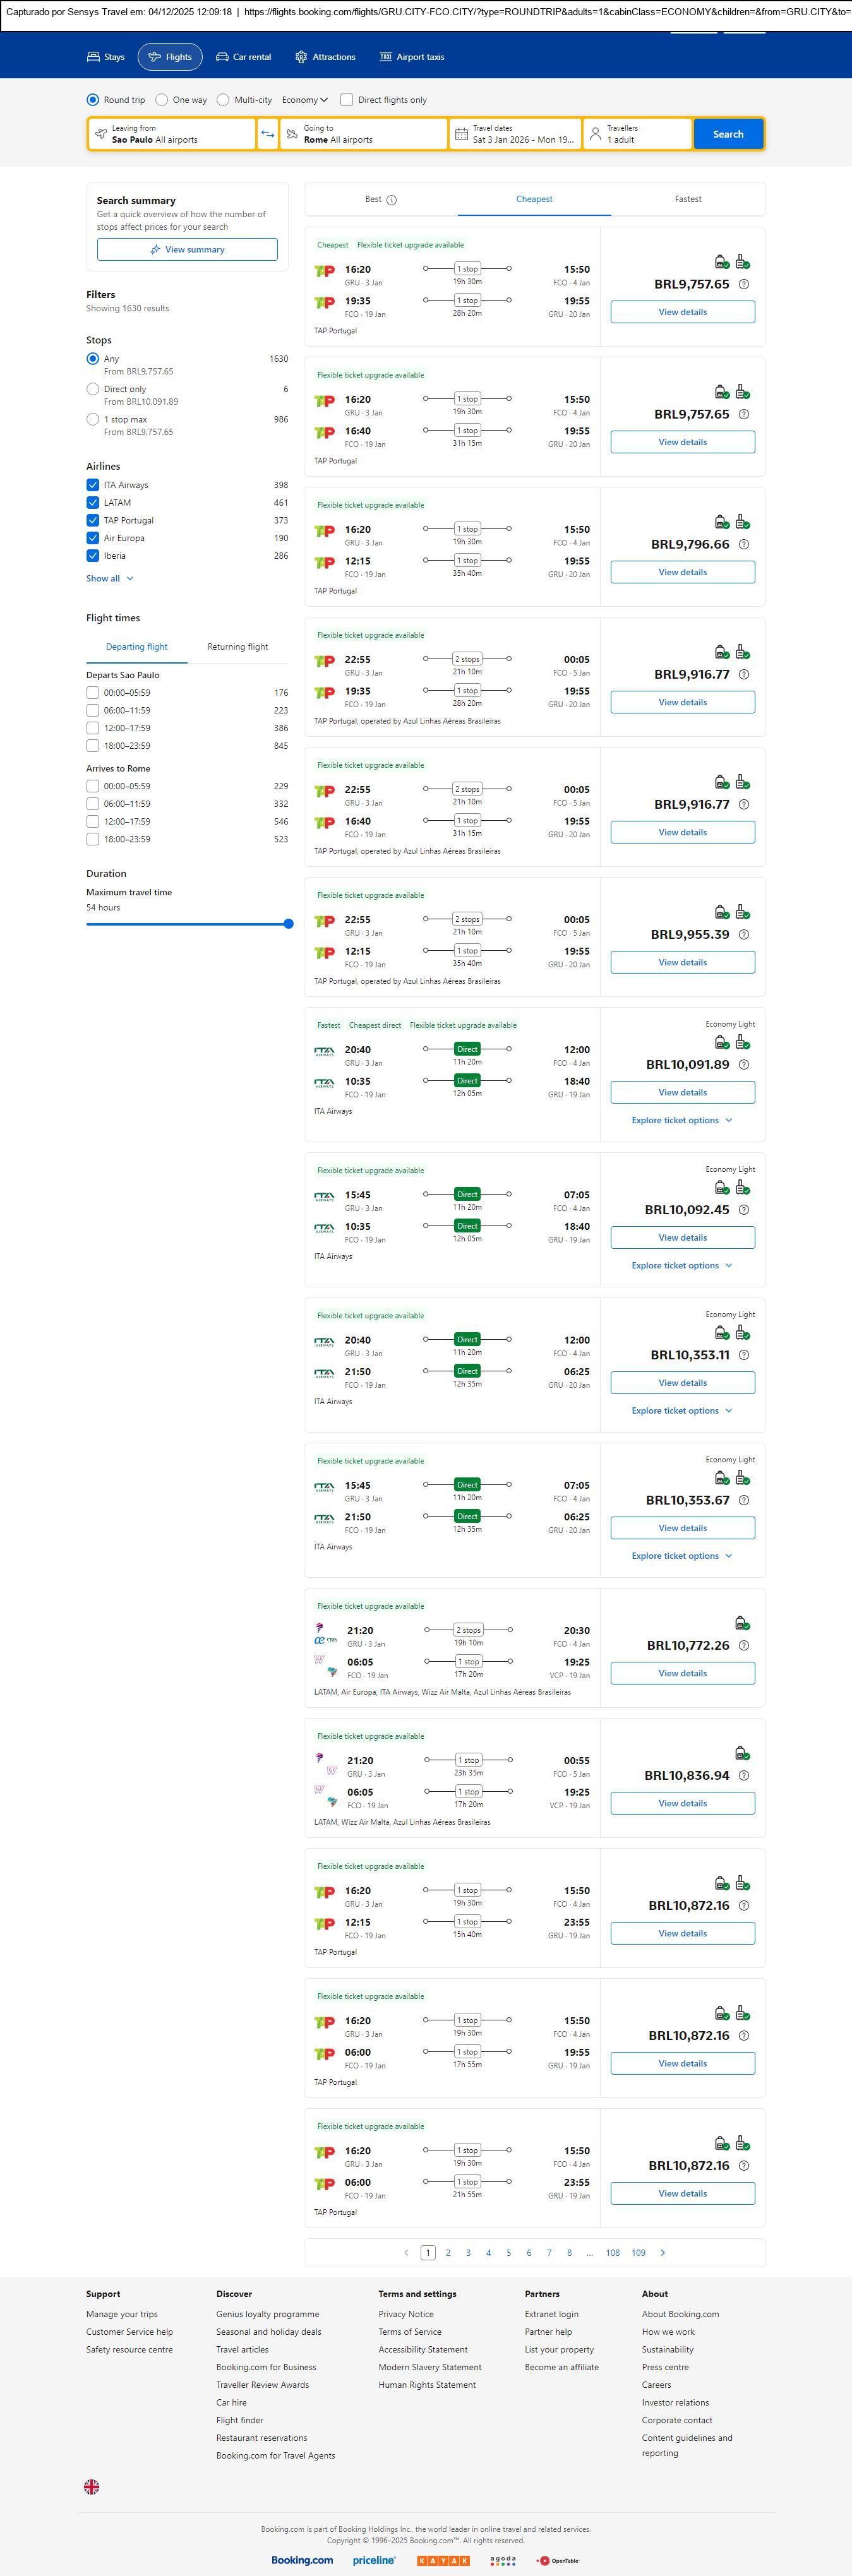
Task: Open the Economy cabin class dropdown
Action: tap(304, 100)
